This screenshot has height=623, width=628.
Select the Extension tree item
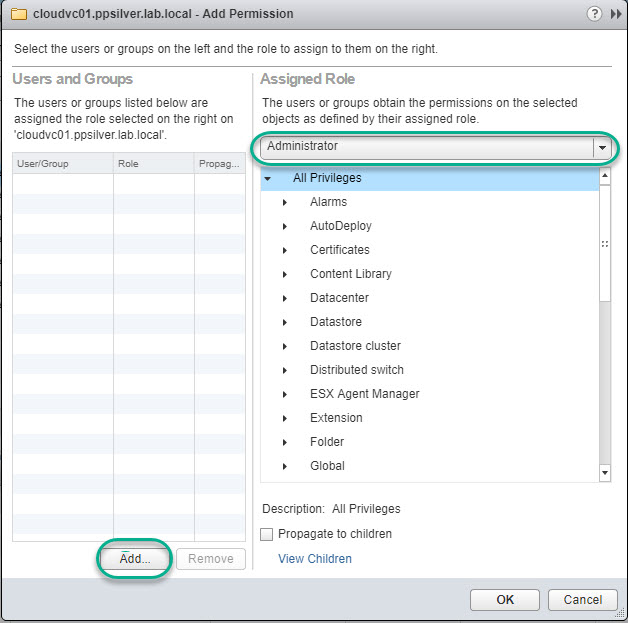tap(336, 418)
